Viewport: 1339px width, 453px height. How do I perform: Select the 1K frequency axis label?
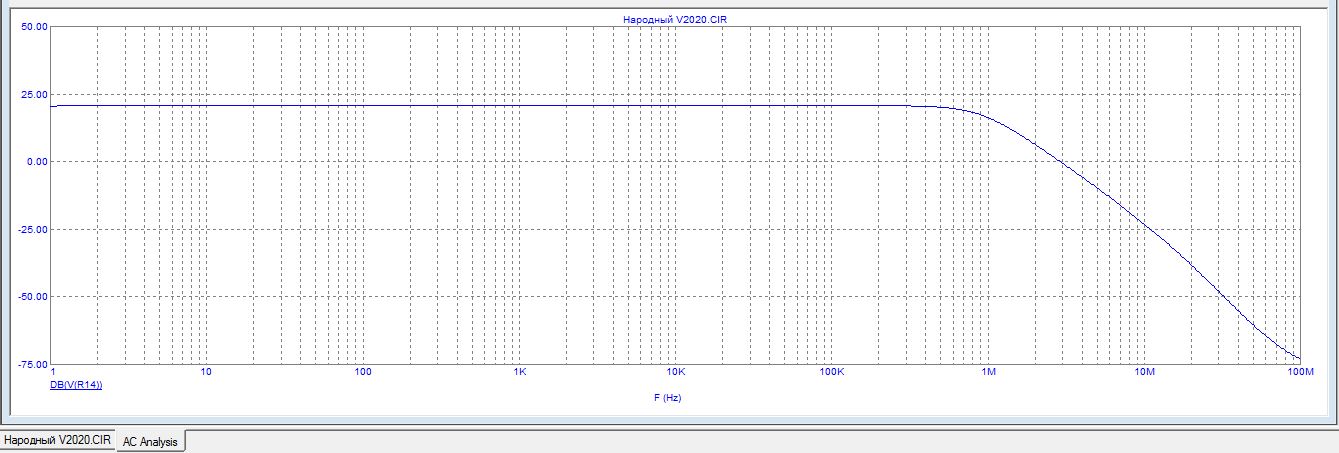[519, 373]
